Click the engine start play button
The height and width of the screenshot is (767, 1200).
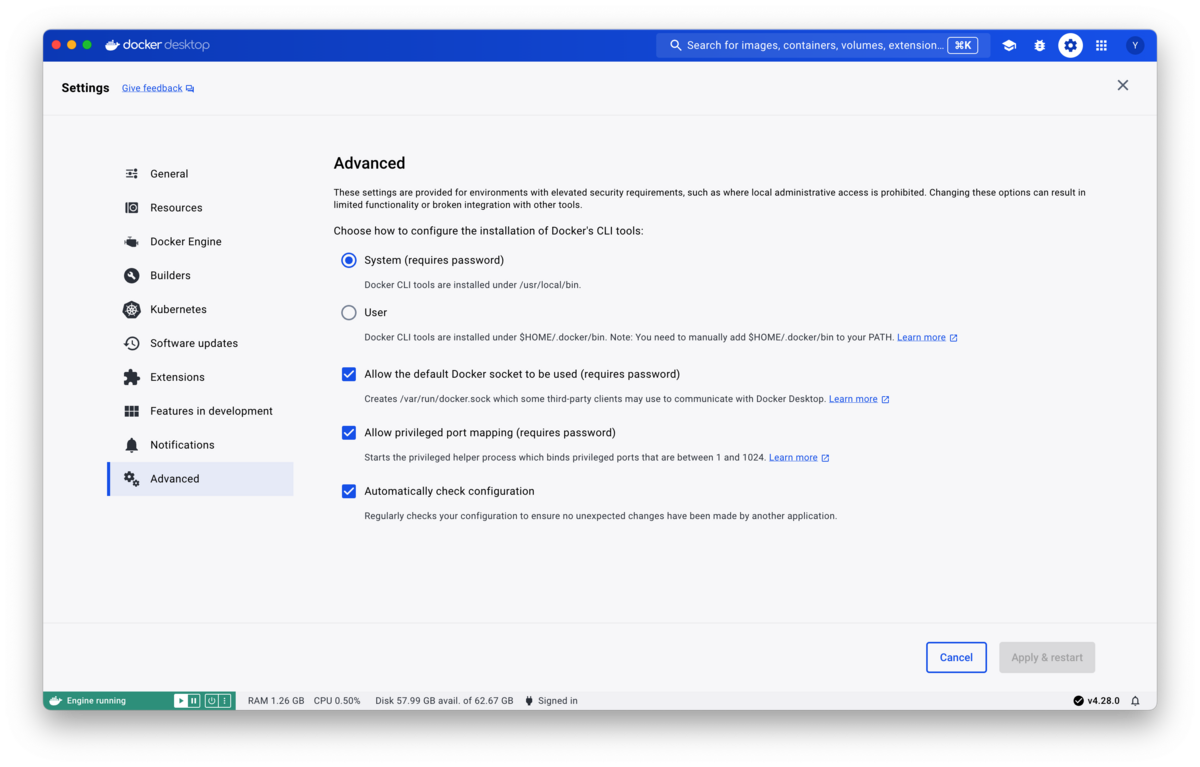pos(180,701)
